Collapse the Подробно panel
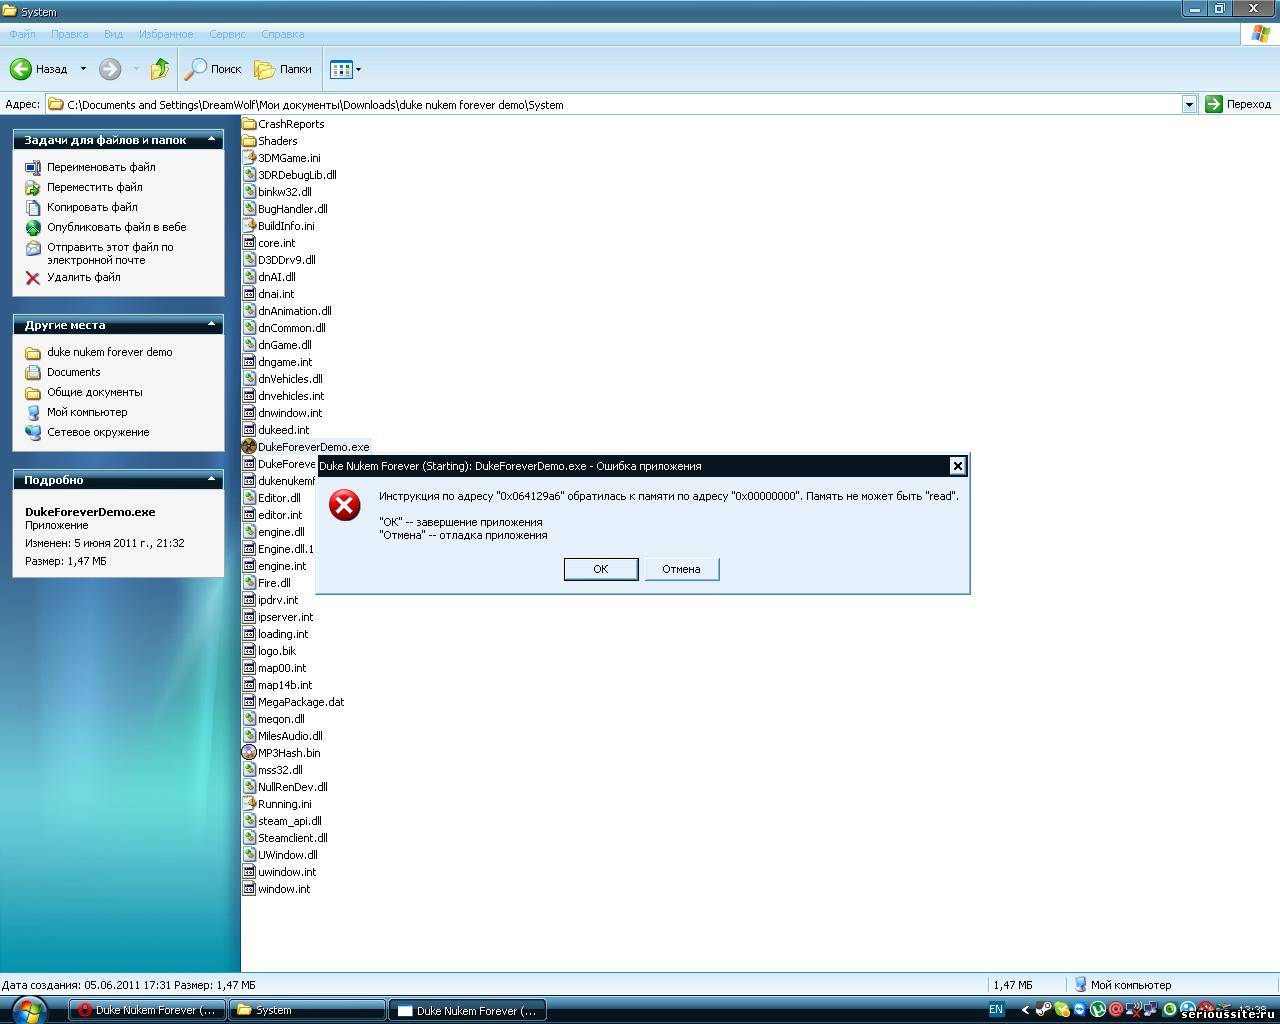Image resolution: width=1280 pixels, height=1024 pixels. coord(211,480)
